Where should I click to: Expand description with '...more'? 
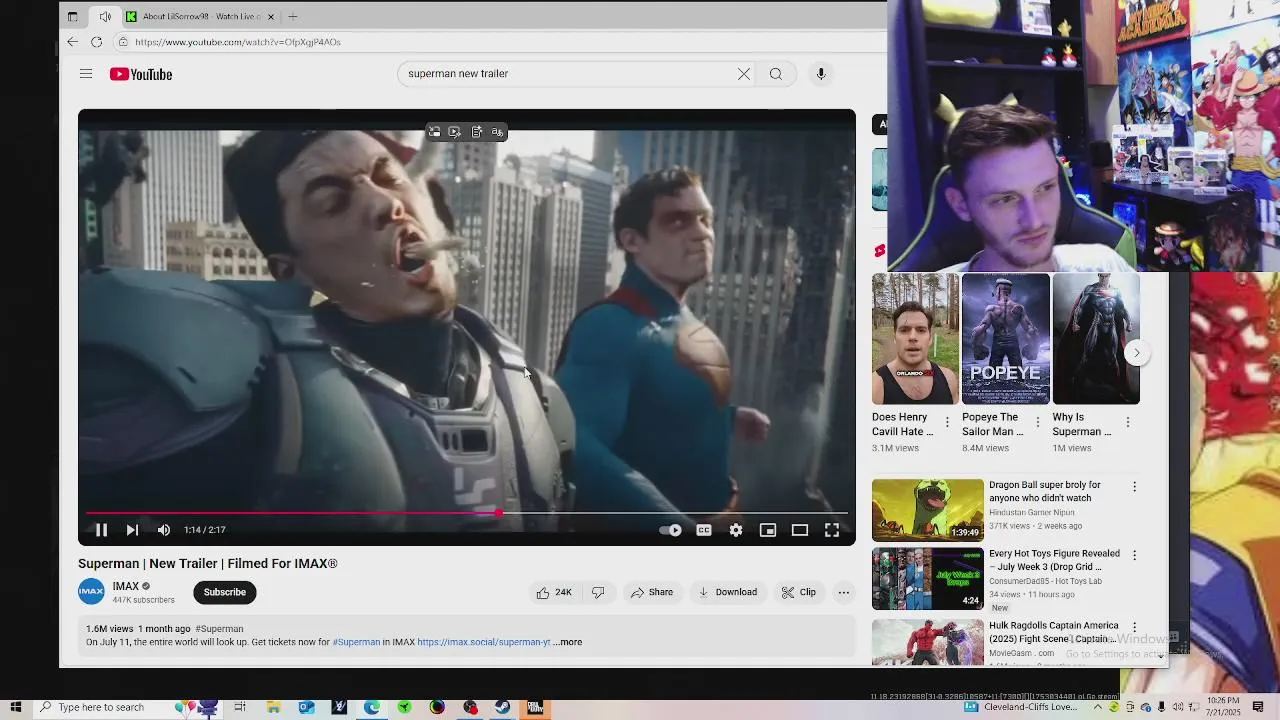coord(569,642)
